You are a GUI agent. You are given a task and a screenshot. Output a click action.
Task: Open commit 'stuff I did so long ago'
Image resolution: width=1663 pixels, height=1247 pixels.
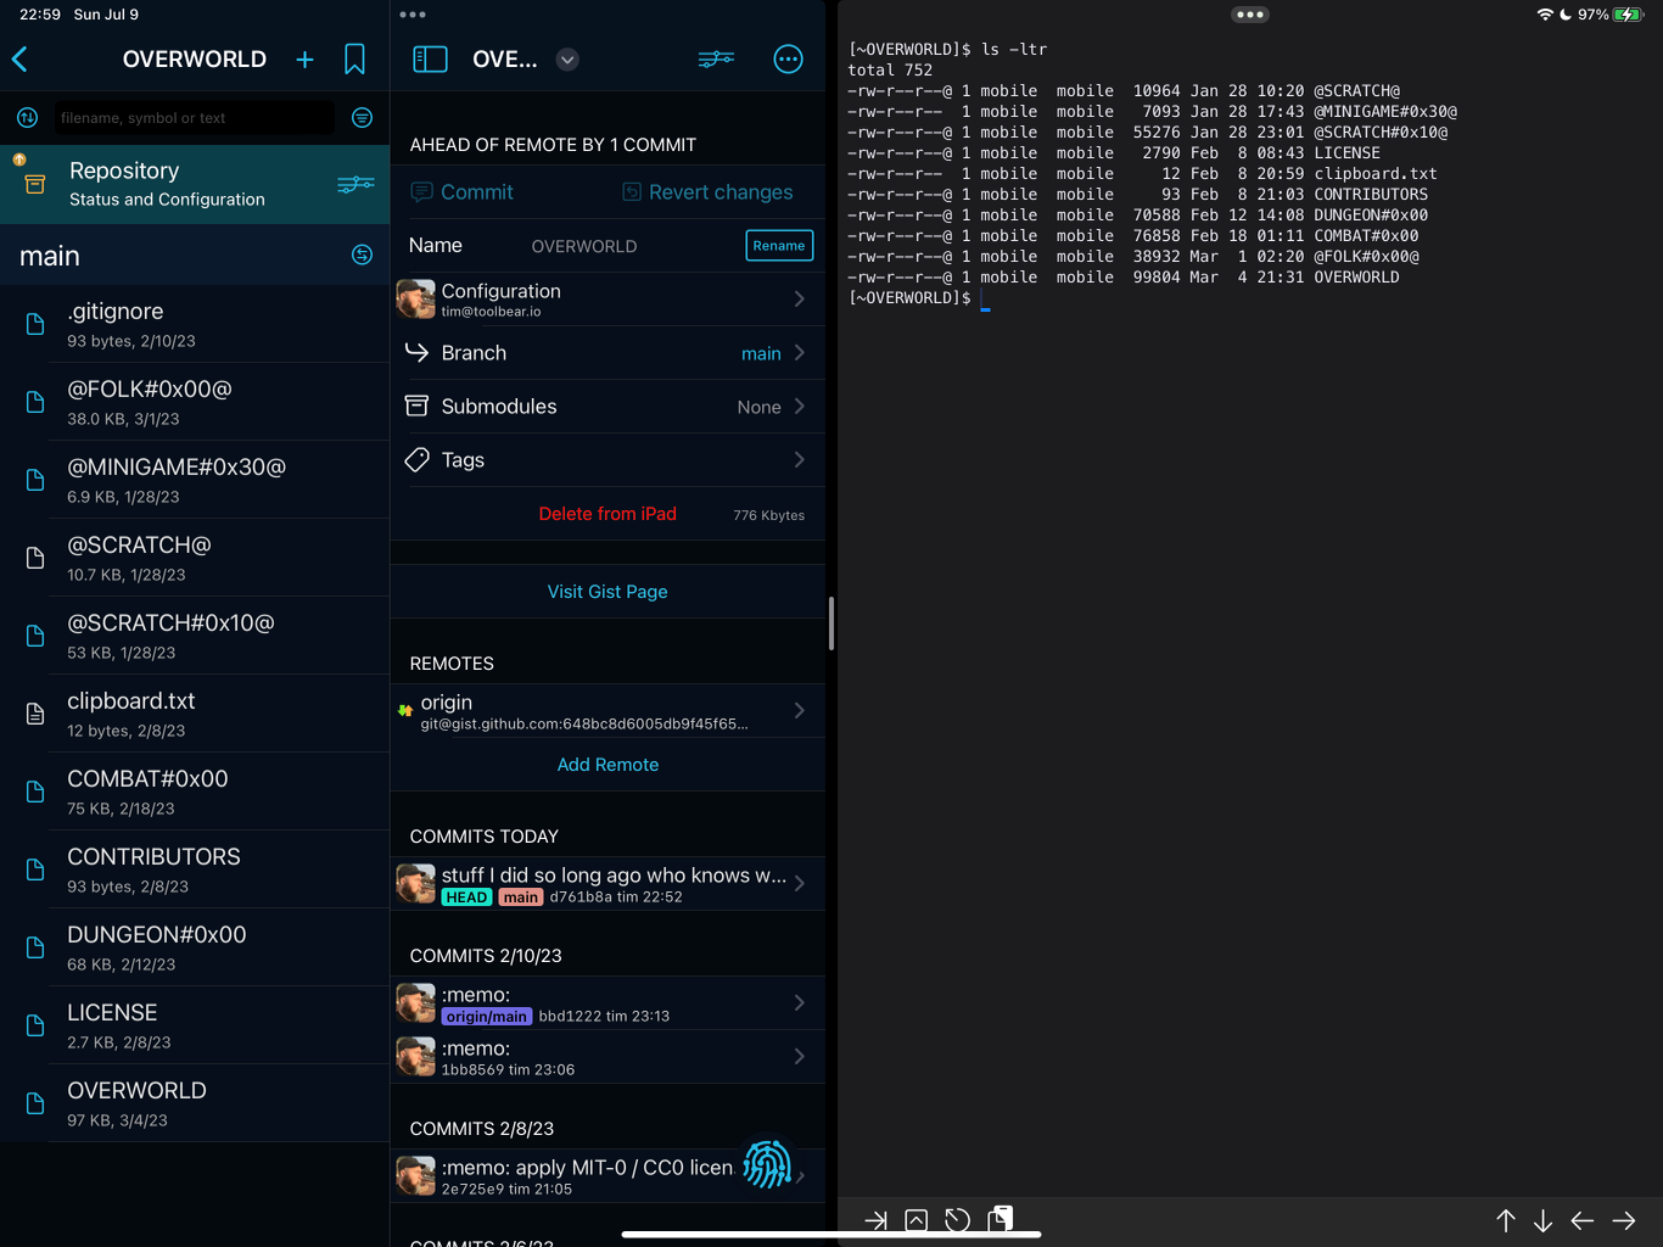(x=608, y=884)
